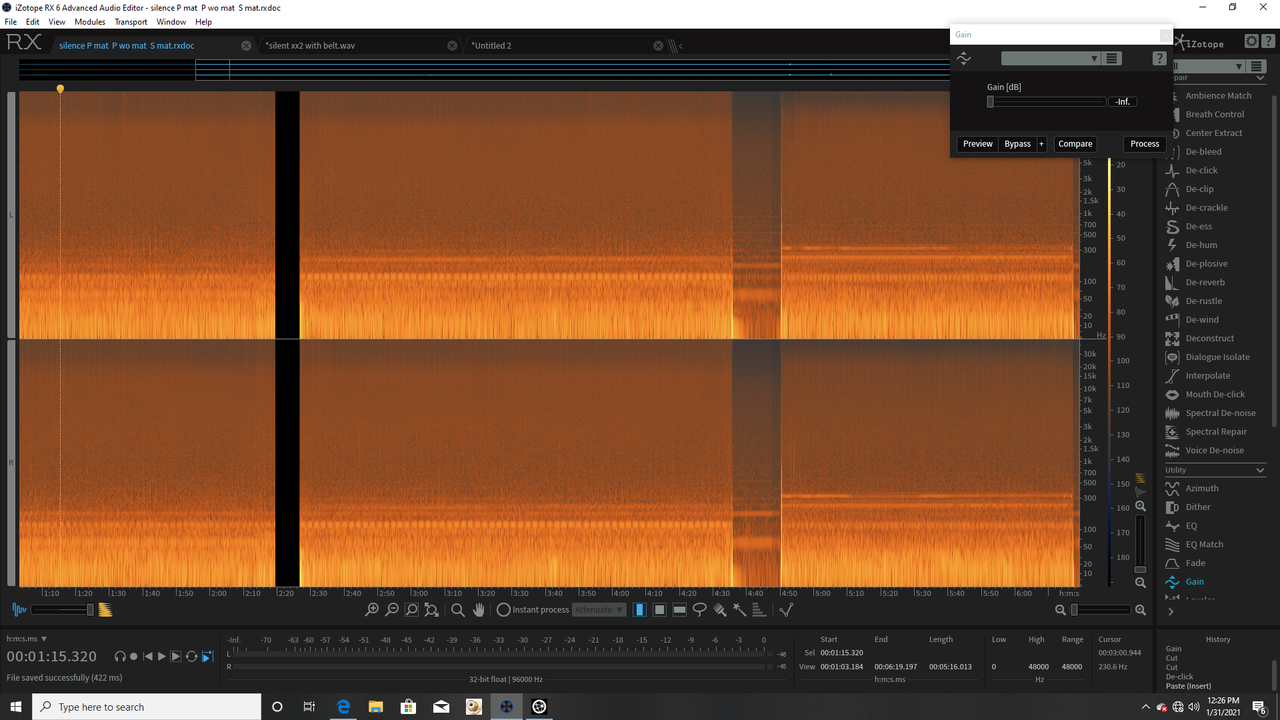1280x720 pixels.
Task: Show spectrogram view icon beside opacity slider
Action: tap(105, 610)
